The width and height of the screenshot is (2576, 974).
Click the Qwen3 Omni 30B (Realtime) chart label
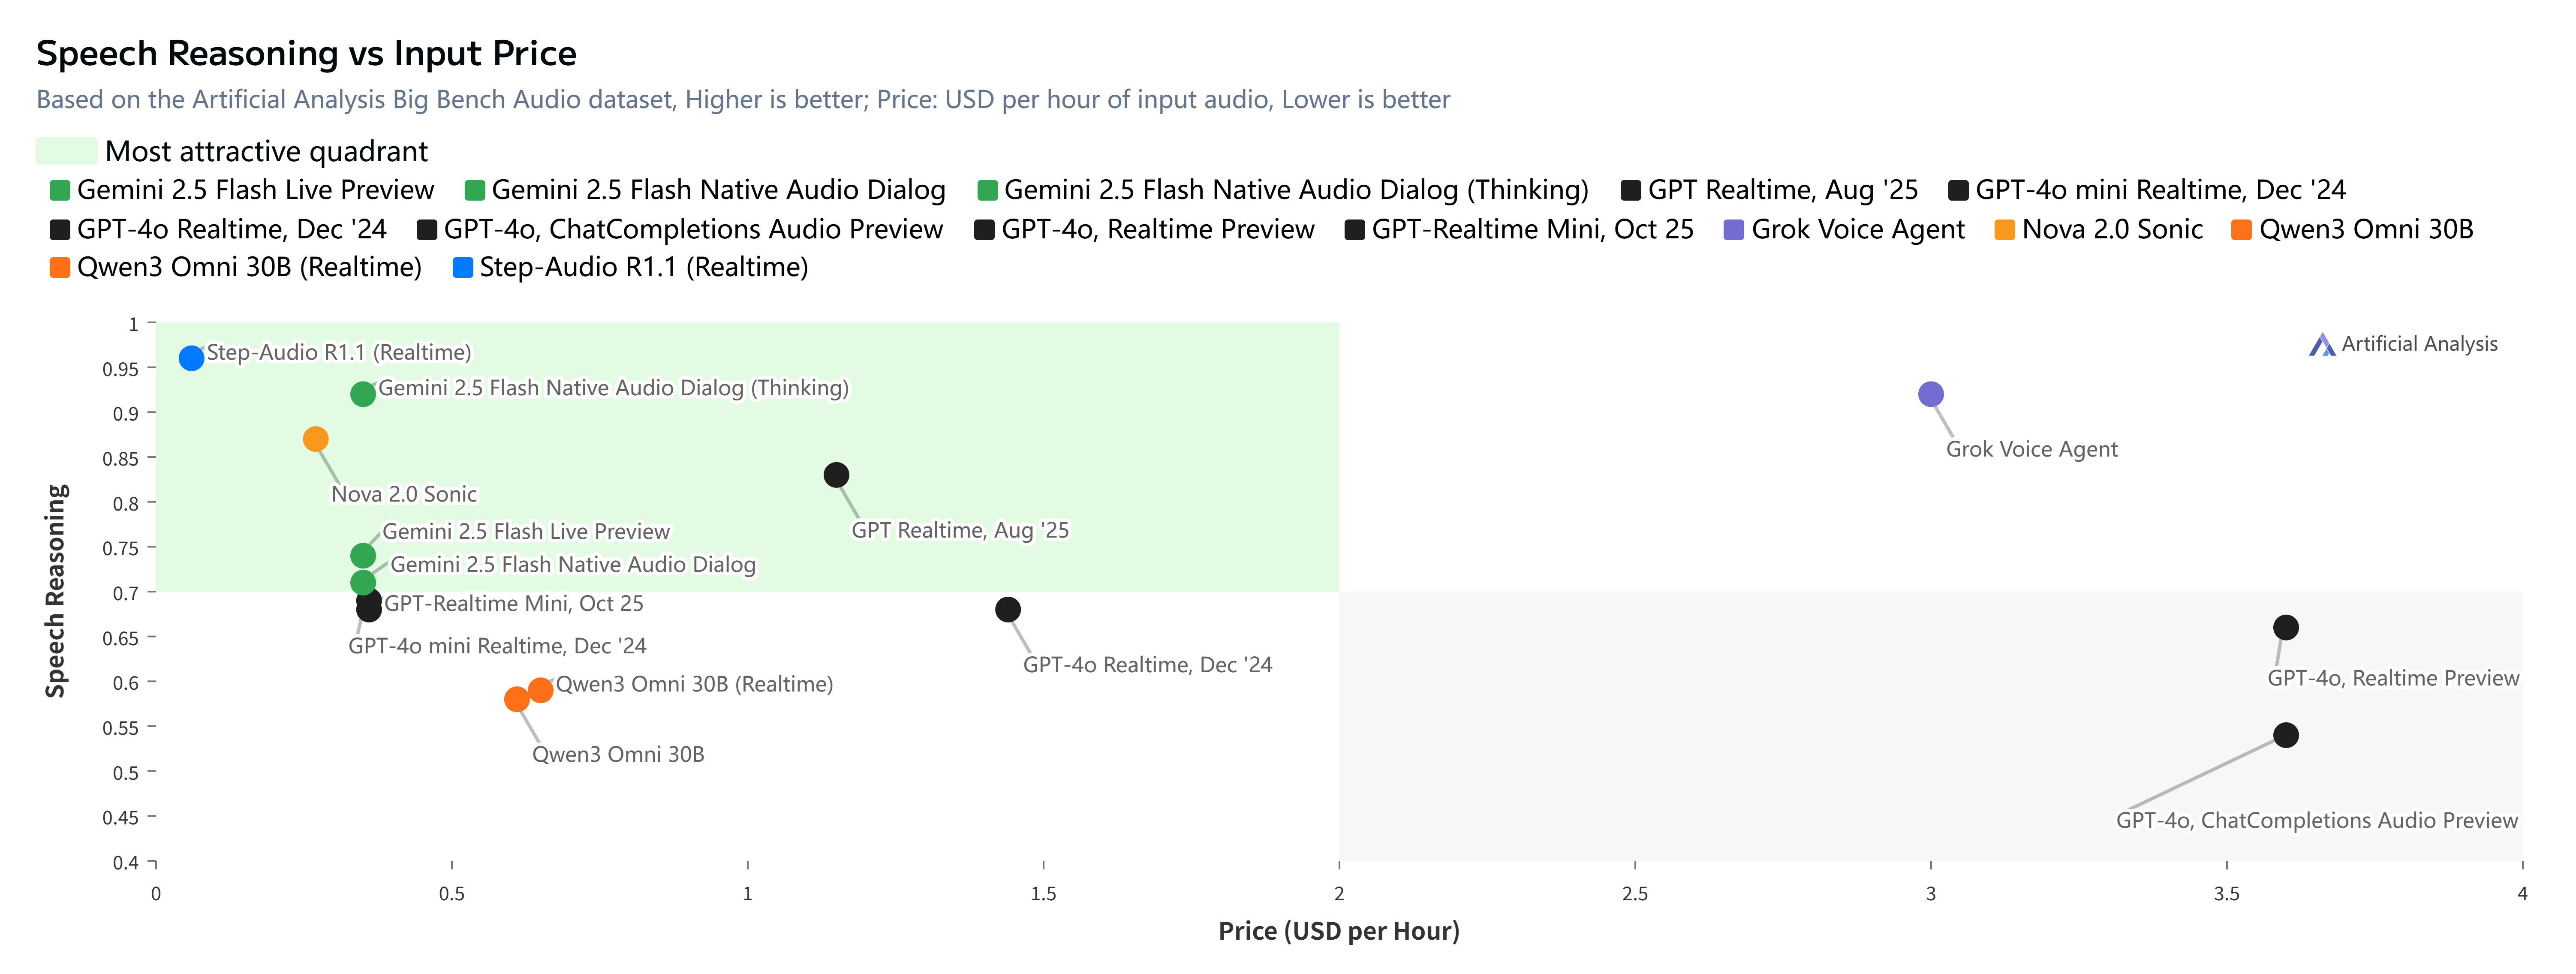[694, 684]
